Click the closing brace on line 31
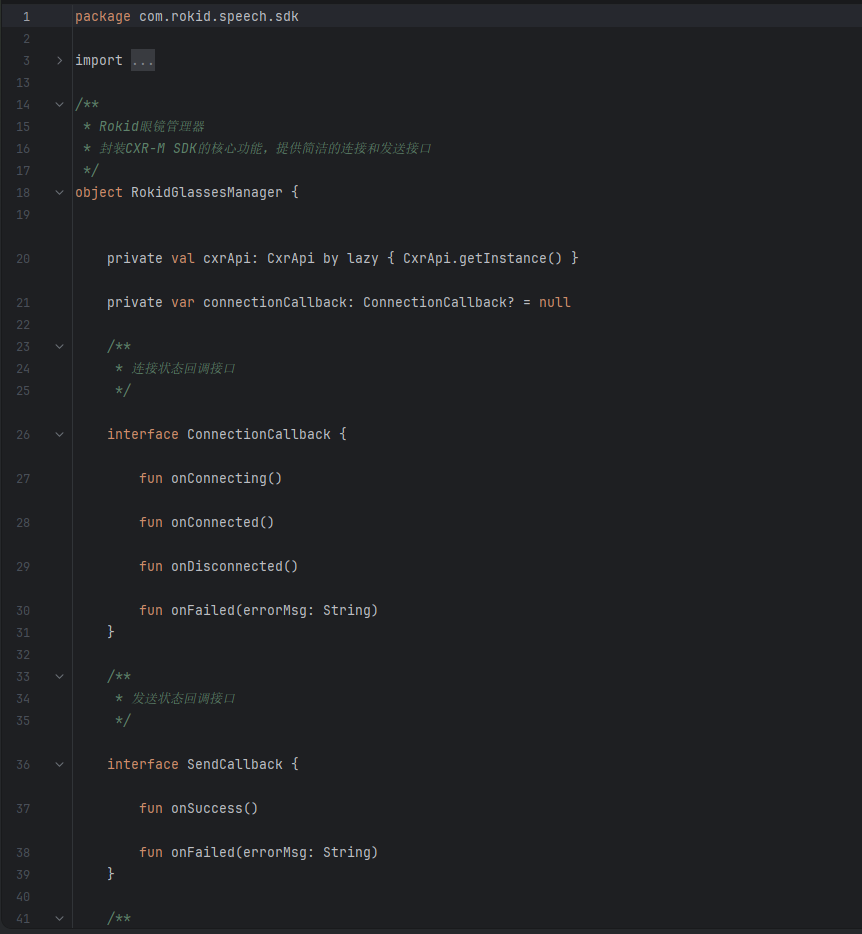Image resolution: width=862 pixels, height=934 pixels. [111, 632]
